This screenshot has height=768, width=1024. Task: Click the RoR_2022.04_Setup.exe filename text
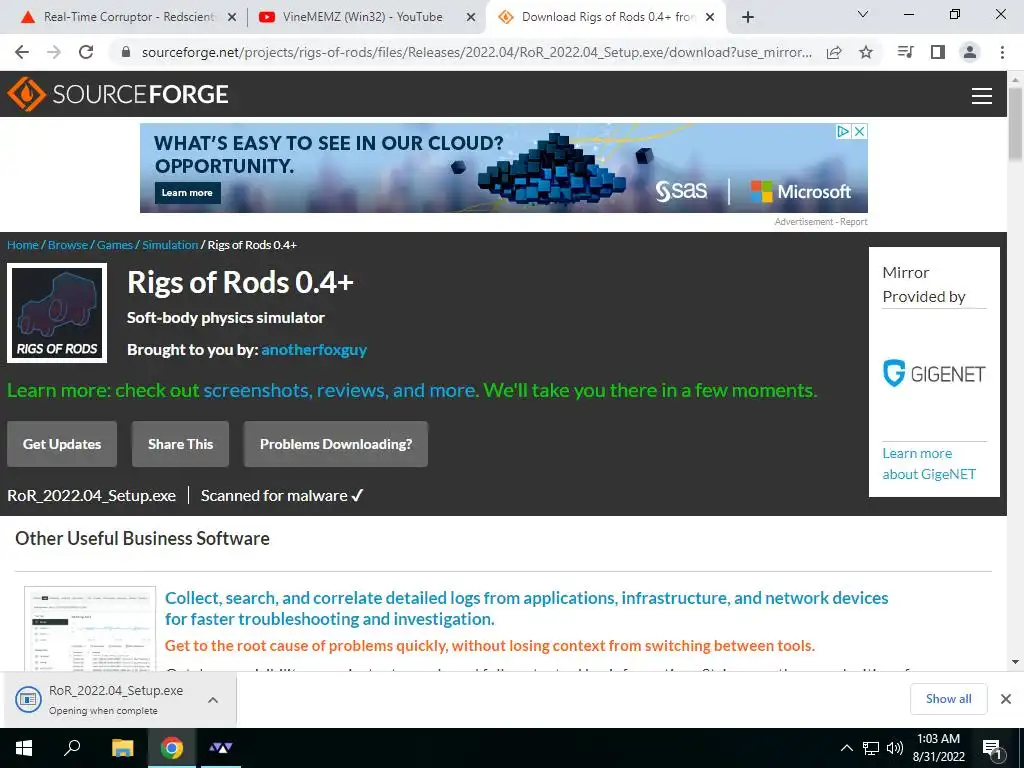point(91,496)
